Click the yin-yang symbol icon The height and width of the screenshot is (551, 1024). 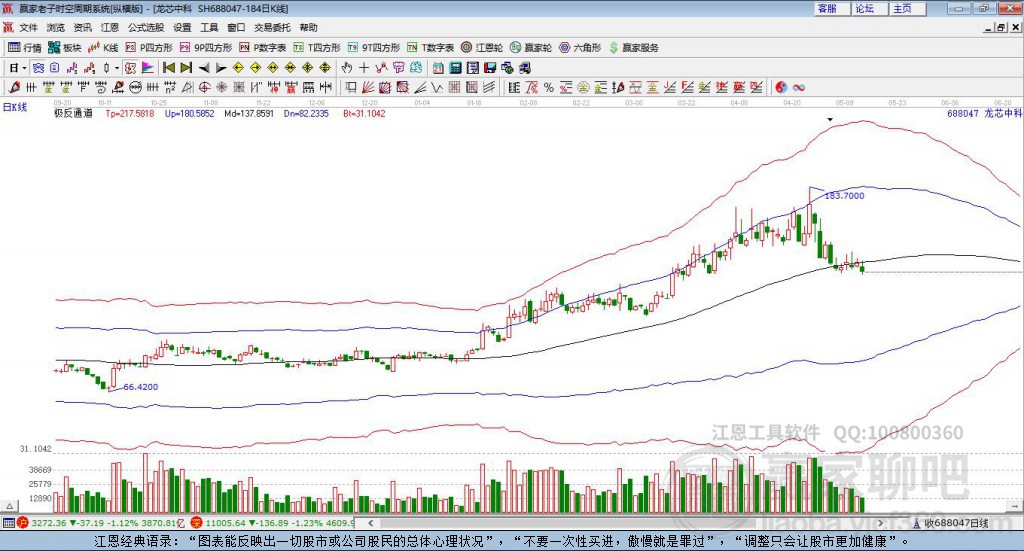pyautogui.click(x=781, y=87)
